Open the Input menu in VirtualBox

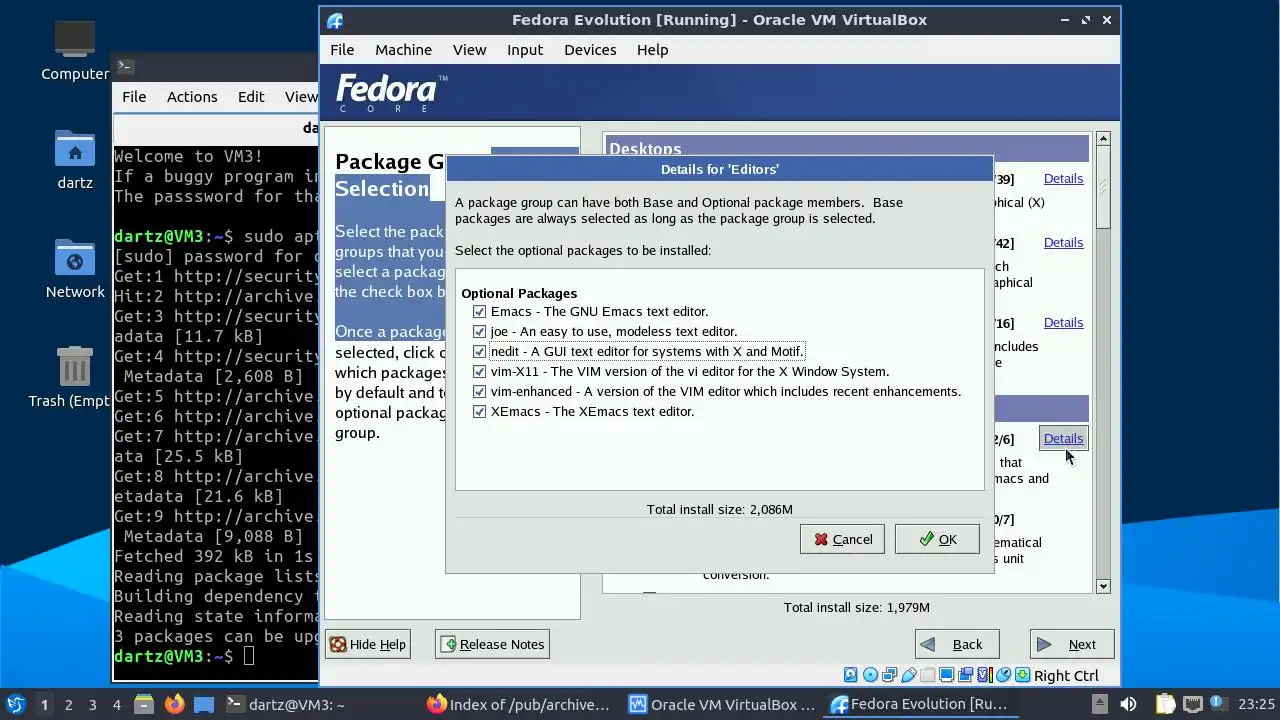pos(525,49)
